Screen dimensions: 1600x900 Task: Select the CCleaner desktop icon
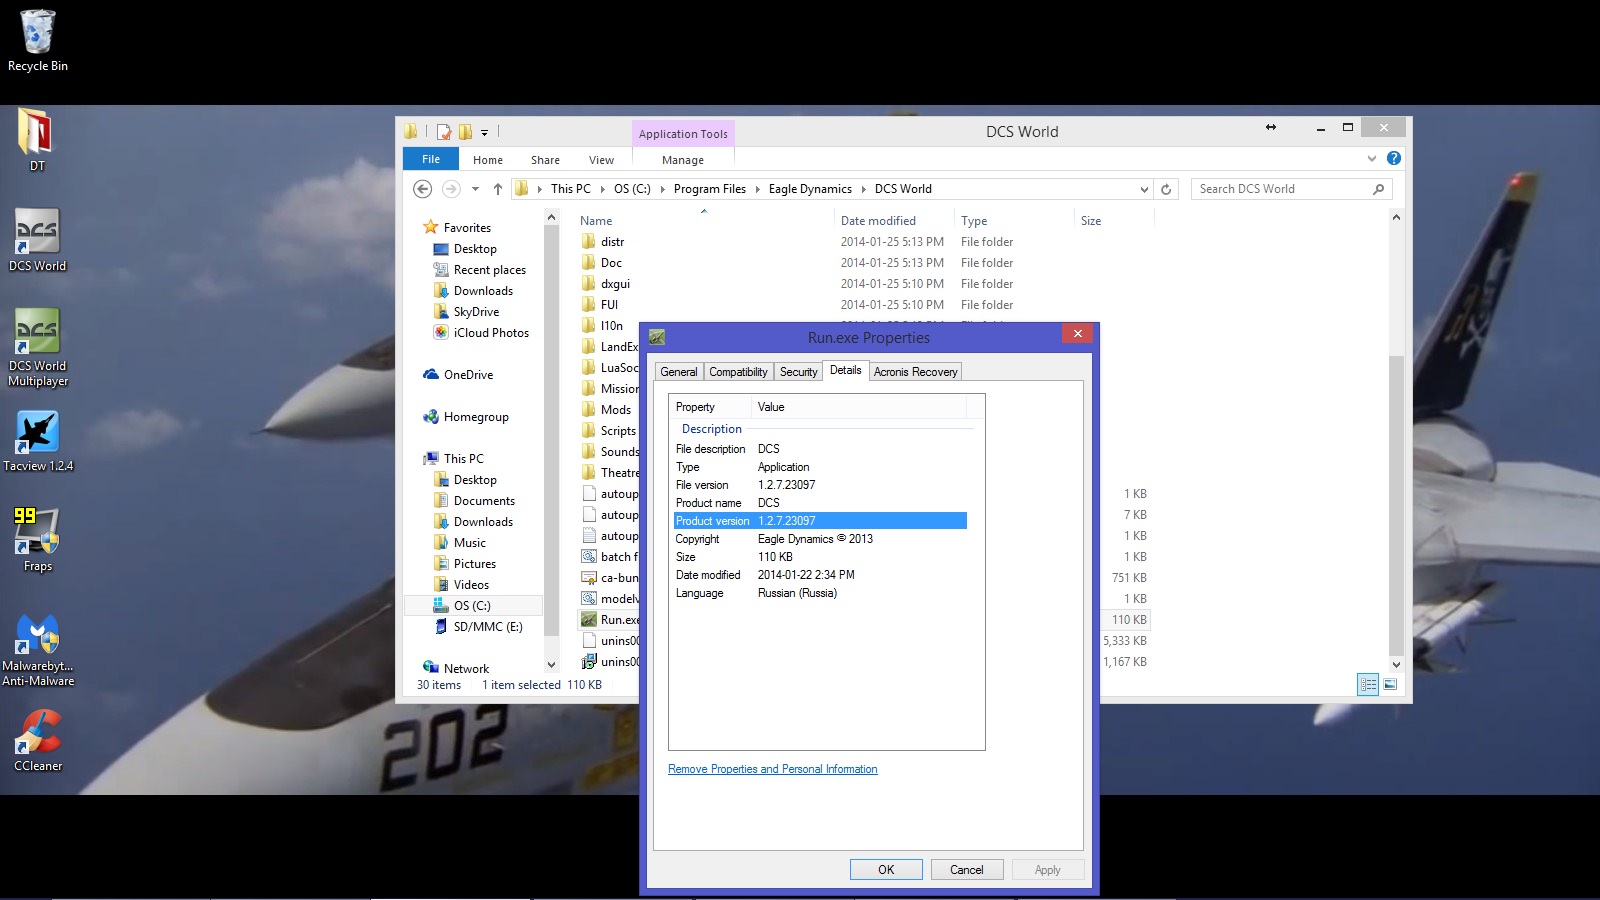pyautogui.click(x=38, y=741)
